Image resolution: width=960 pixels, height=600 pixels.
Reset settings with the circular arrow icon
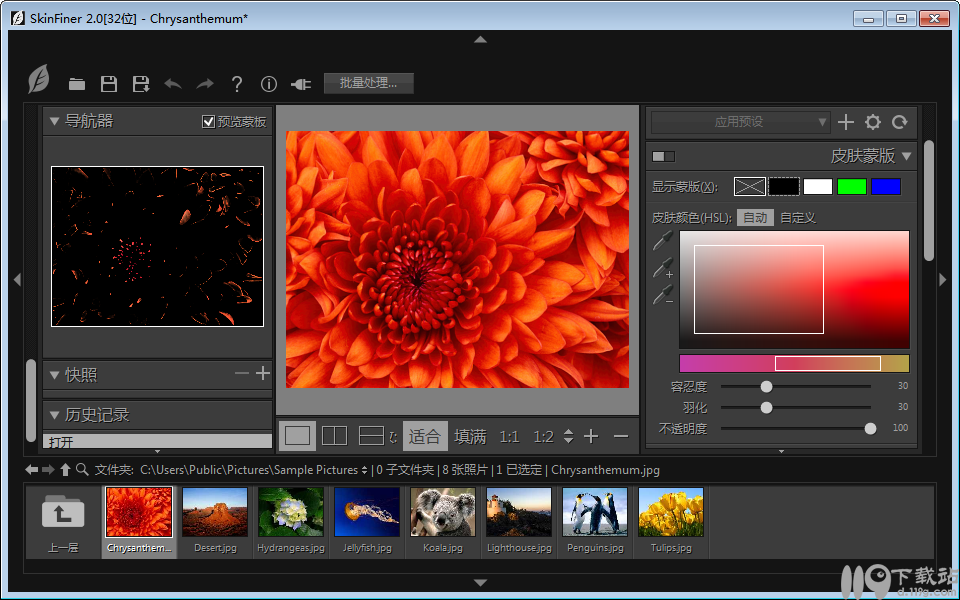point(899,122)
